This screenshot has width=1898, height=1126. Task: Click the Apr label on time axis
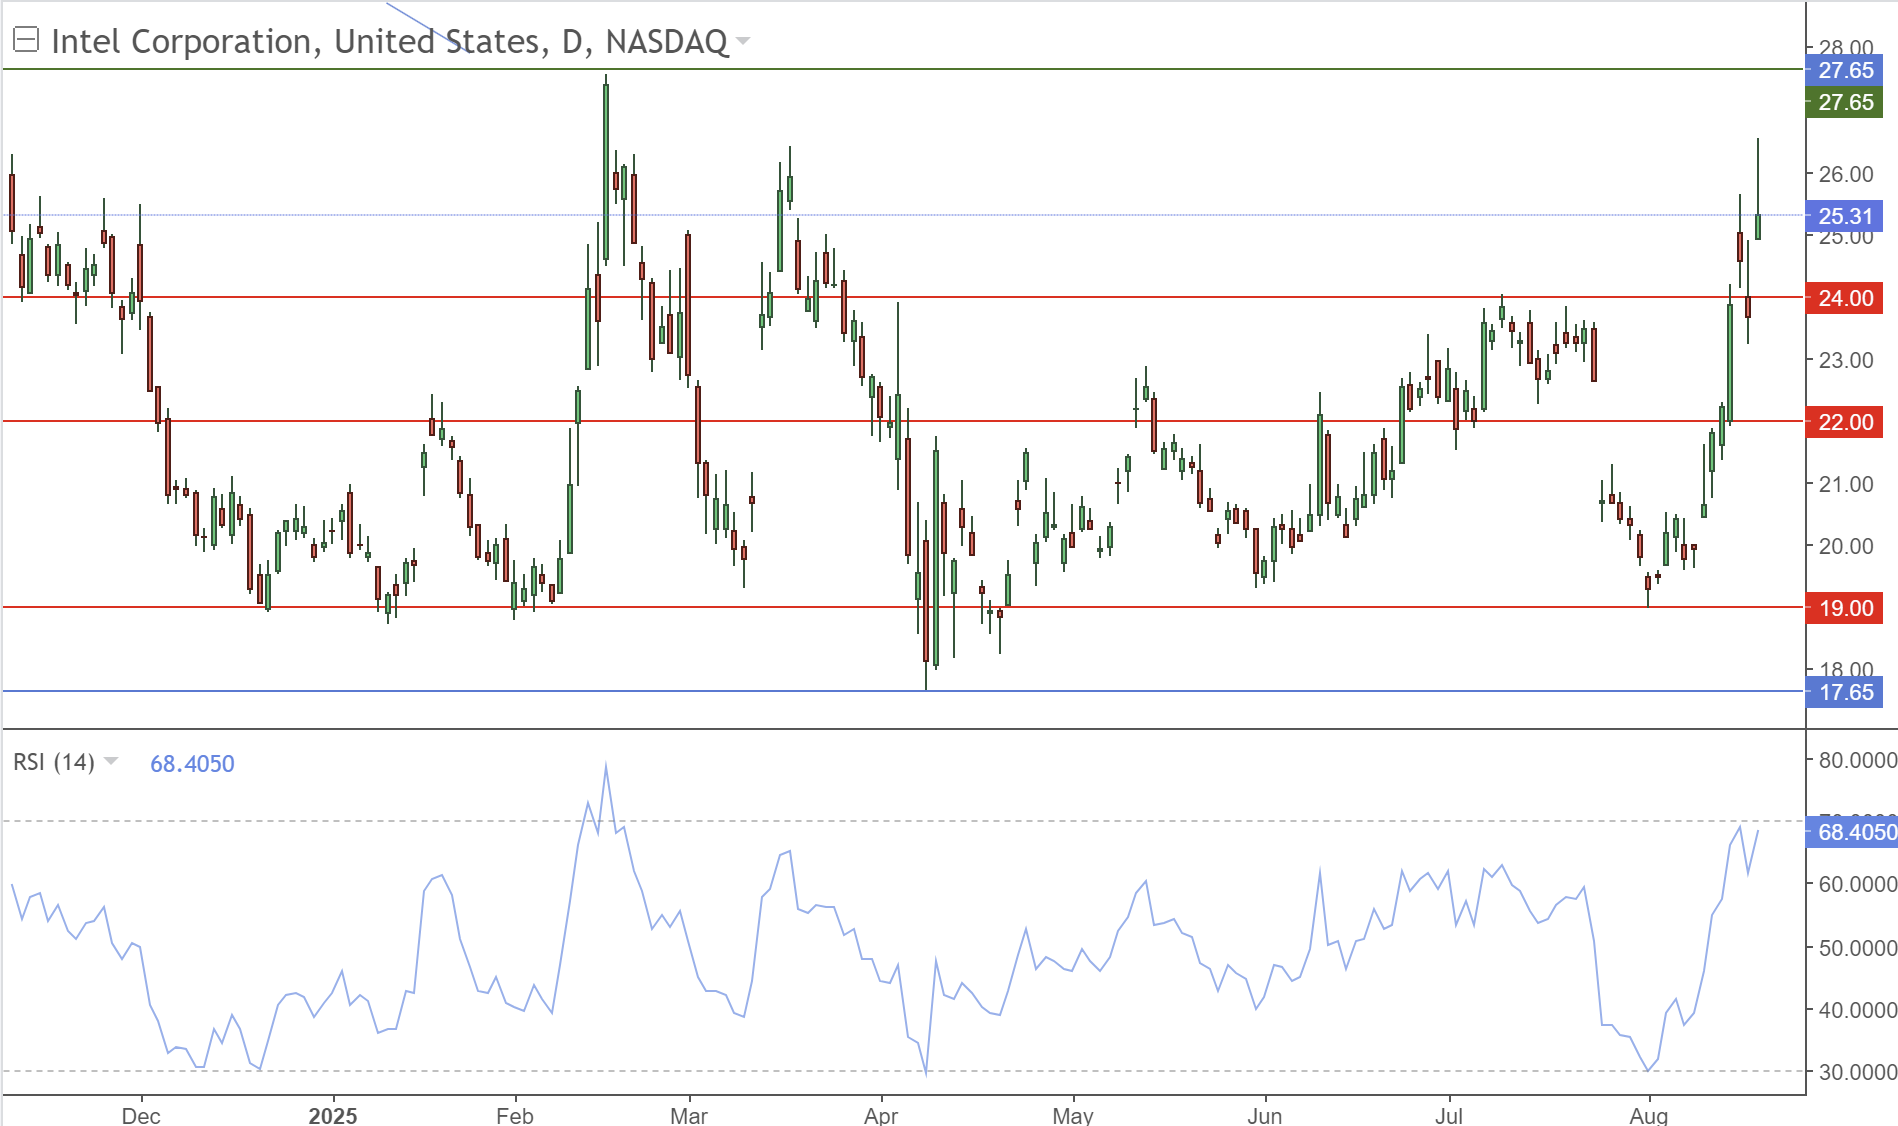(880, 1115)
